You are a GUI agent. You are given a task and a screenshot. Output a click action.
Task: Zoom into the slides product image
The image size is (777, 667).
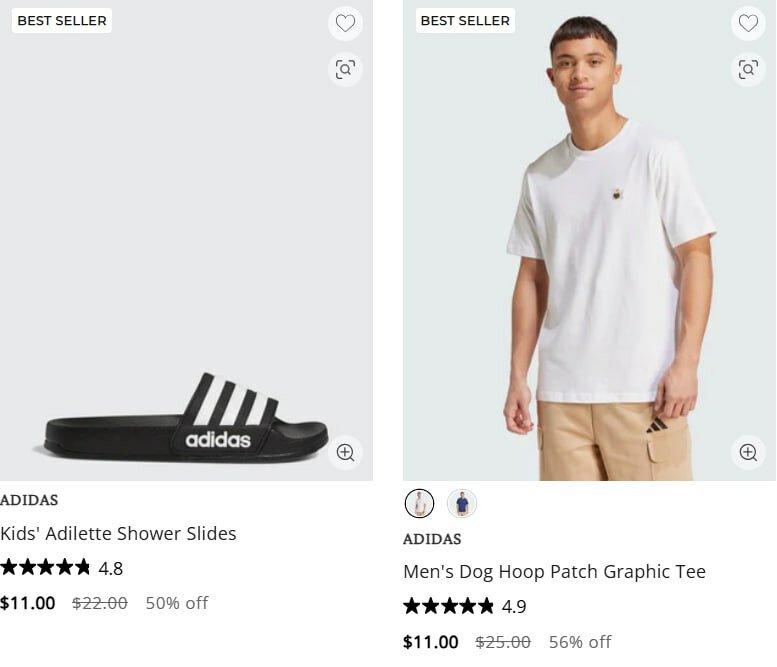[x=345, y=452]
